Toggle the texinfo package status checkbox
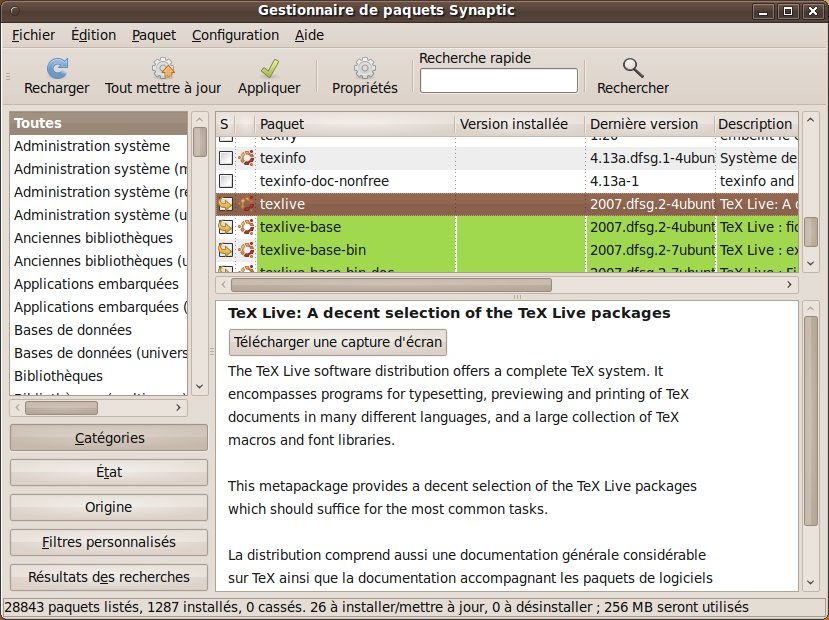 coord(226,158)
